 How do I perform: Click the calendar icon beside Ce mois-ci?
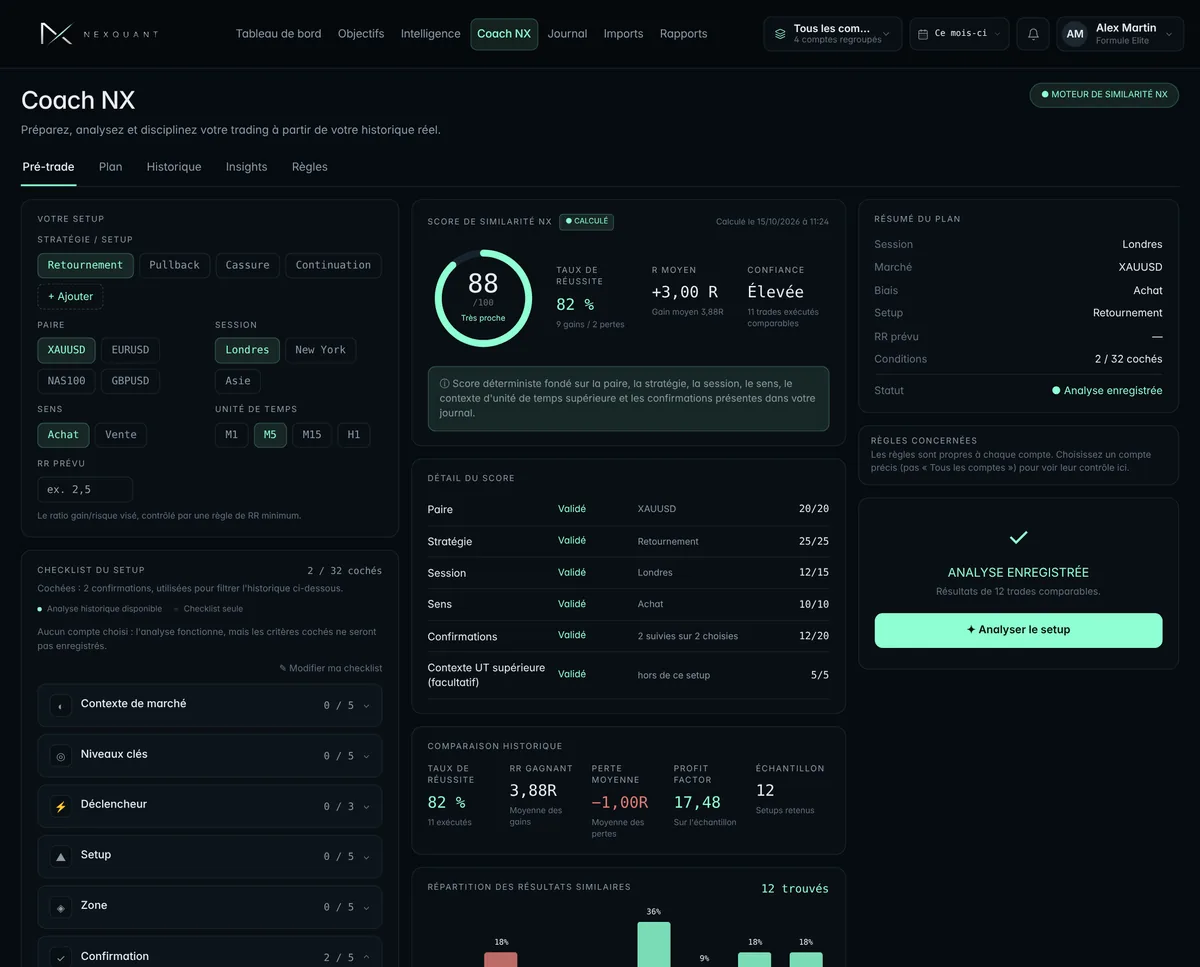tap(923, 34)
